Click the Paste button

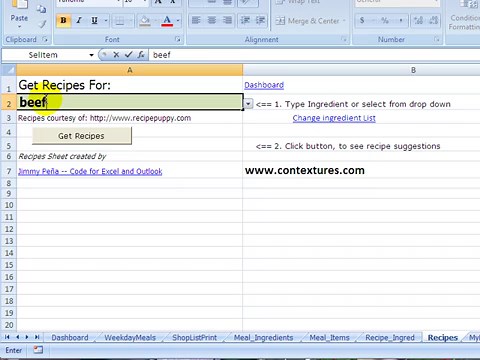pos(19,13)
